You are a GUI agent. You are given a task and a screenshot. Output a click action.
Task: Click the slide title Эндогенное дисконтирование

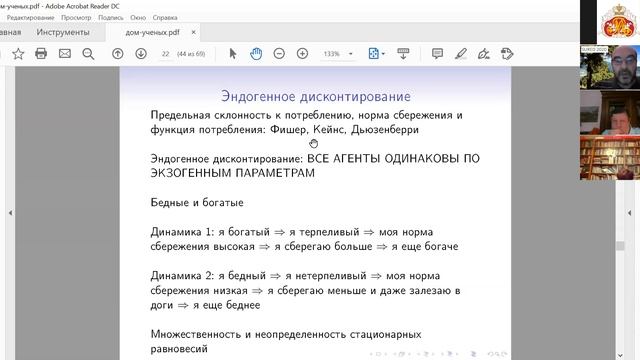(x=316, y=96)
